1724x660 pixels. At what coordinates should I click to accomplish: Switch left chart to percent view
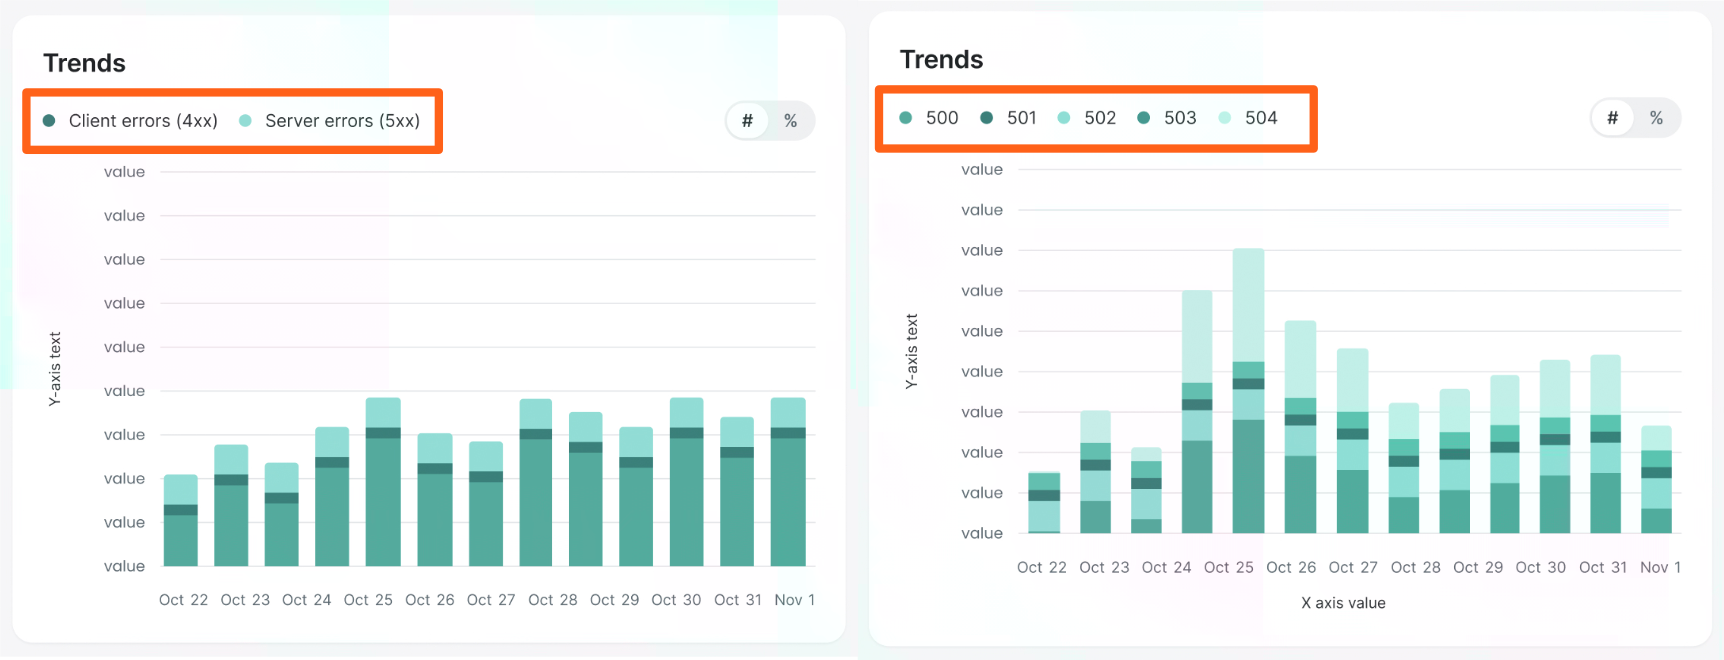pyautogui.click(x=791, y=121)
